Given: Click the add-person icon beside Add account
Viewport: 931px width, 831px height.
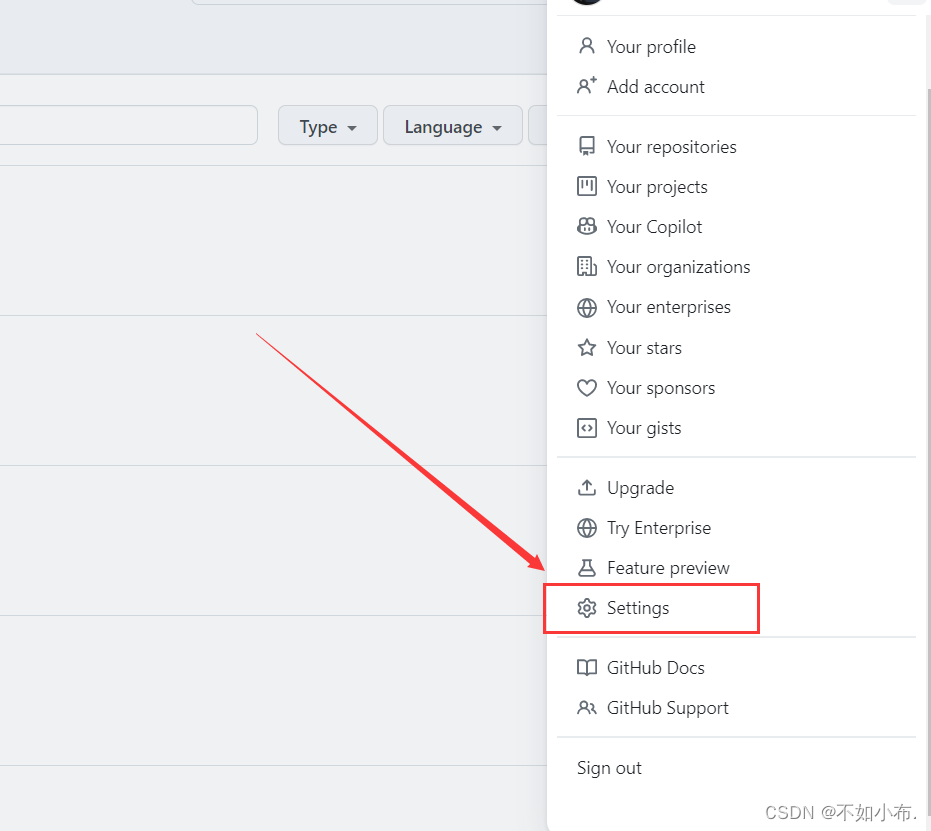Looking at the screenshot, I should [587, 87].
